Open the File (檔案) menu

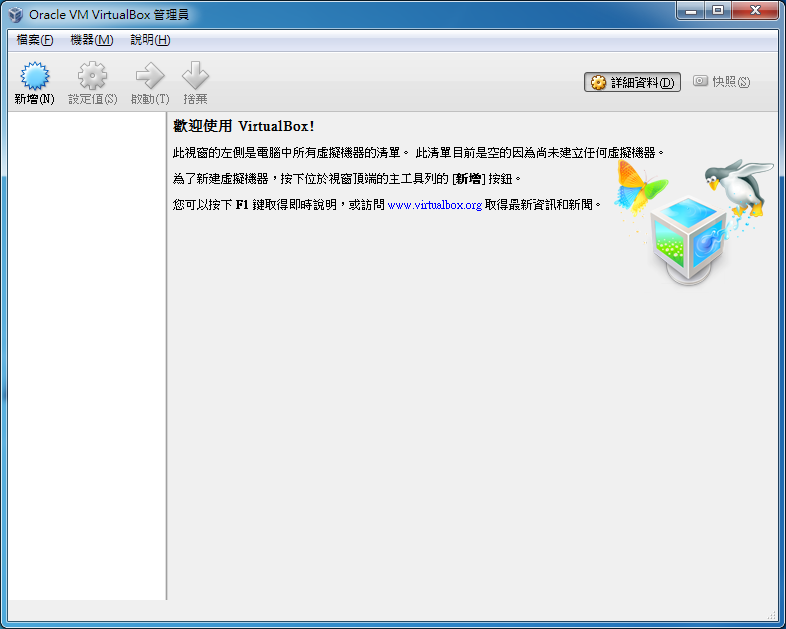35,40
